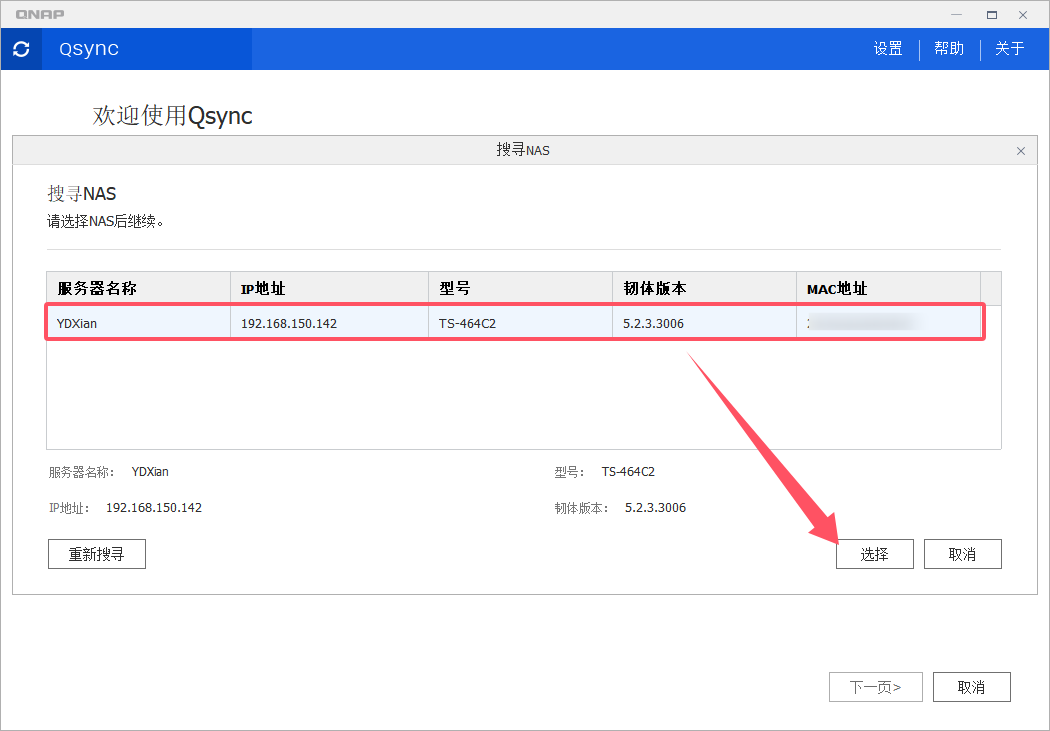The image size is (1050, 731).
Task: Sort by IP地址 column header
Action: [x=329, y=289]
